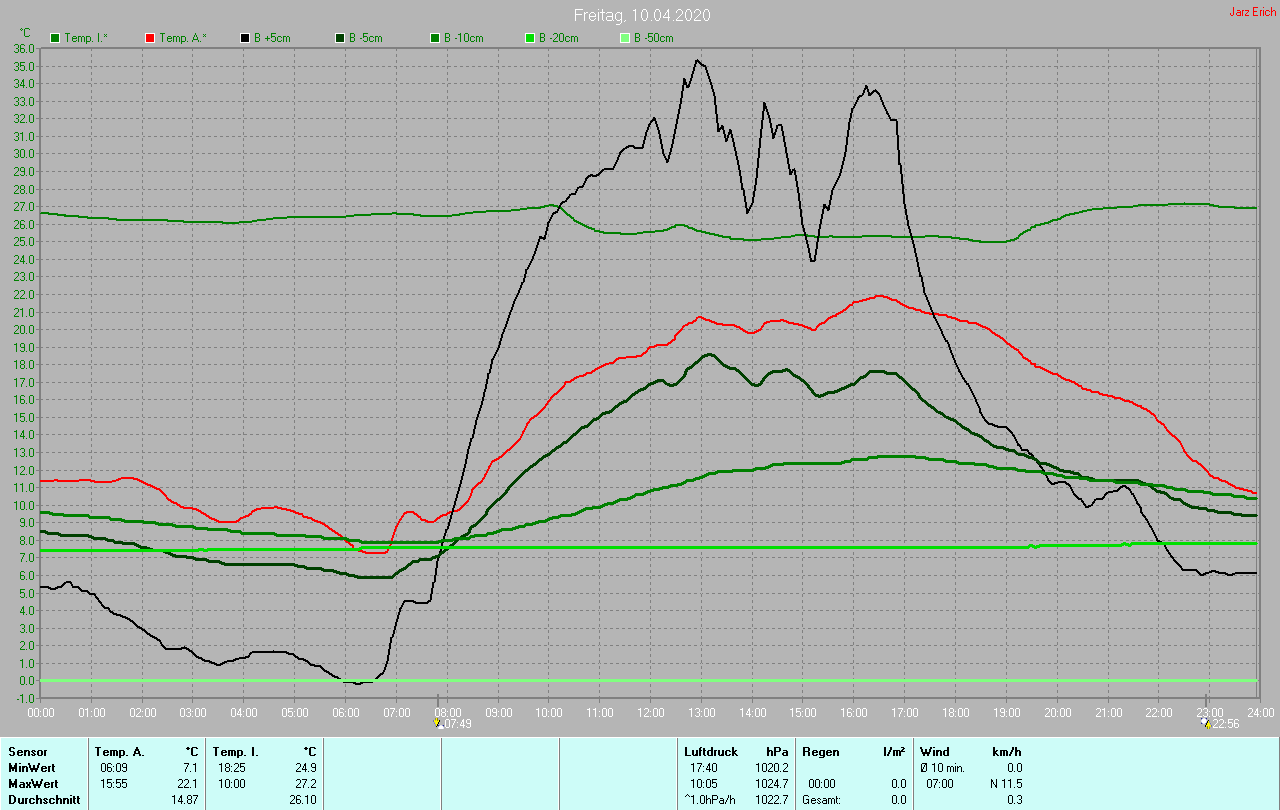
Task: Click the B -10cm legend square
Action: pyautogui.click(x=435, y=38)
